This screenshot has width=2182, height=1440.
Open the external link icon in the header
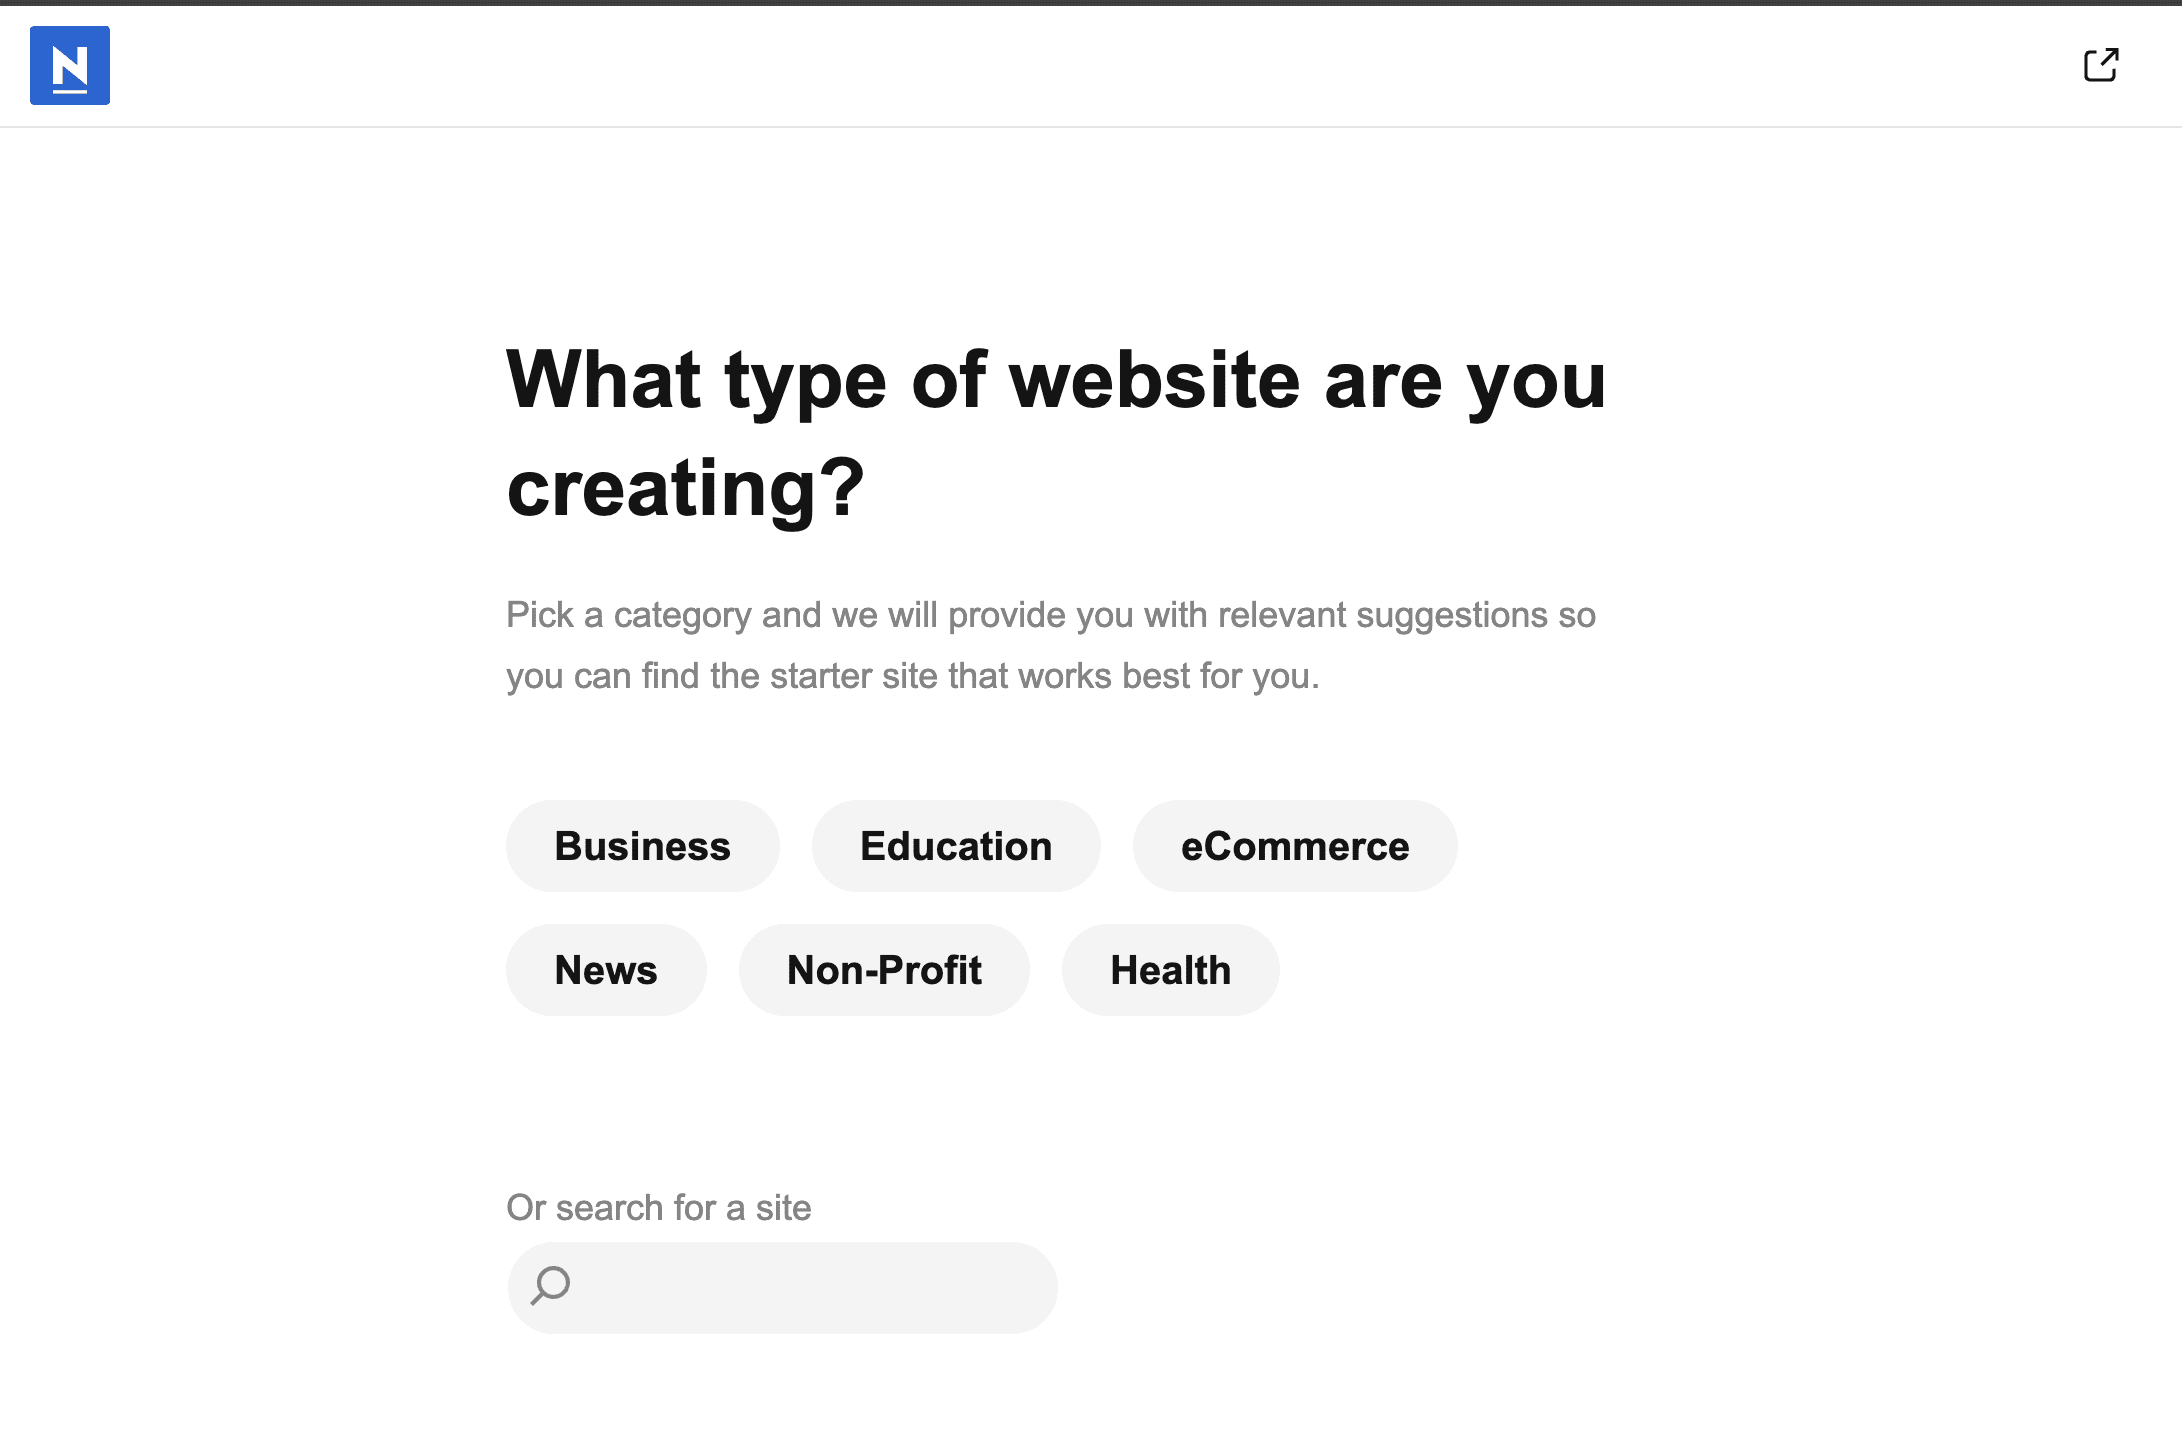click(x=2100, y=66)
